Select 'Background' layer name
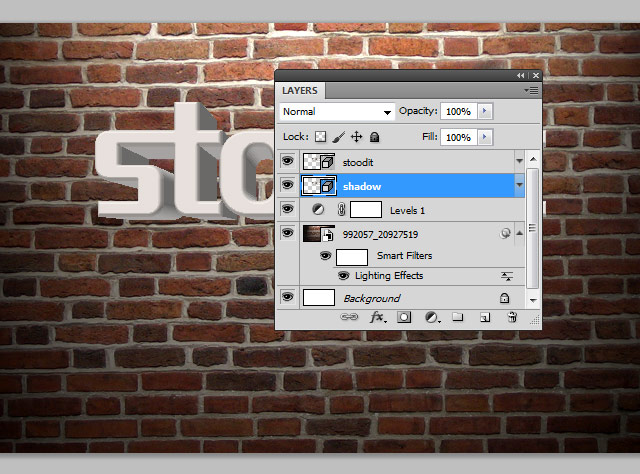Screen dimensions: 640x474 (372, 298)
